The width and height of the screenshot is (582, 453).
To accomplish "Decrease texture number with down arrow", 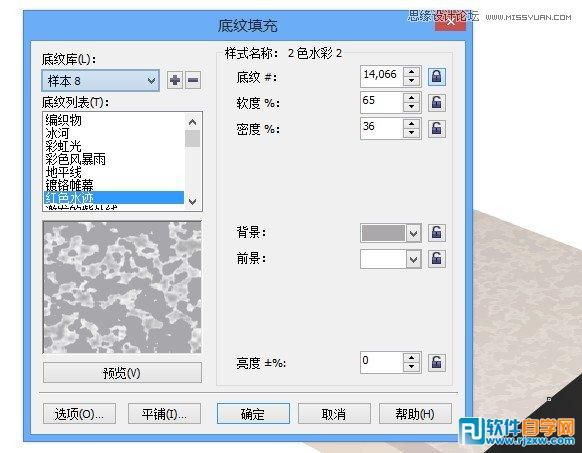I will [x=411, y=81].
